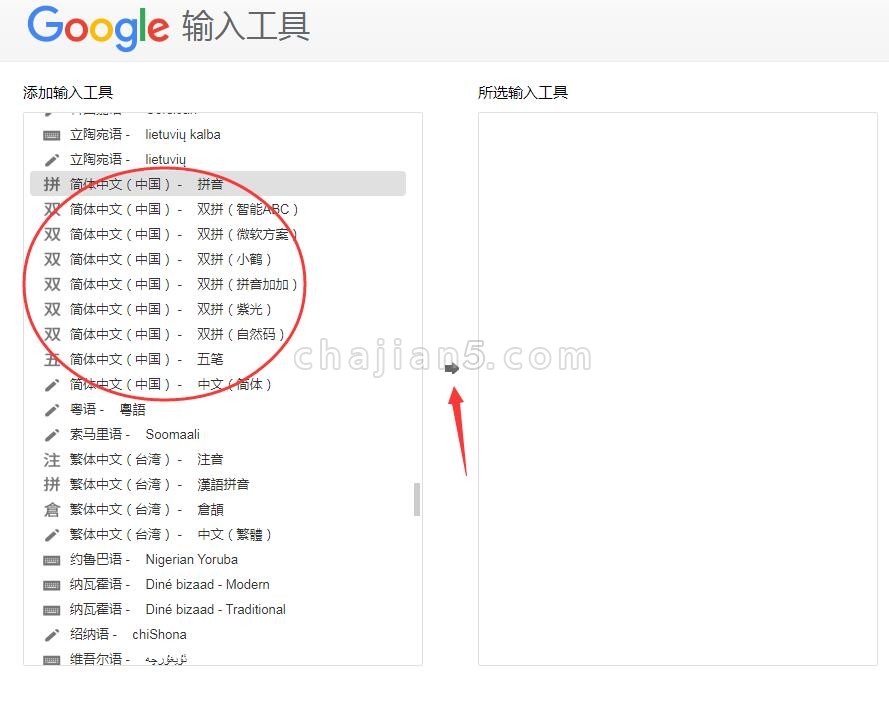
Task: Click 拼 icon of 简体中文 拼音 row
Action: pyautogui.click(x=52, y=184)
